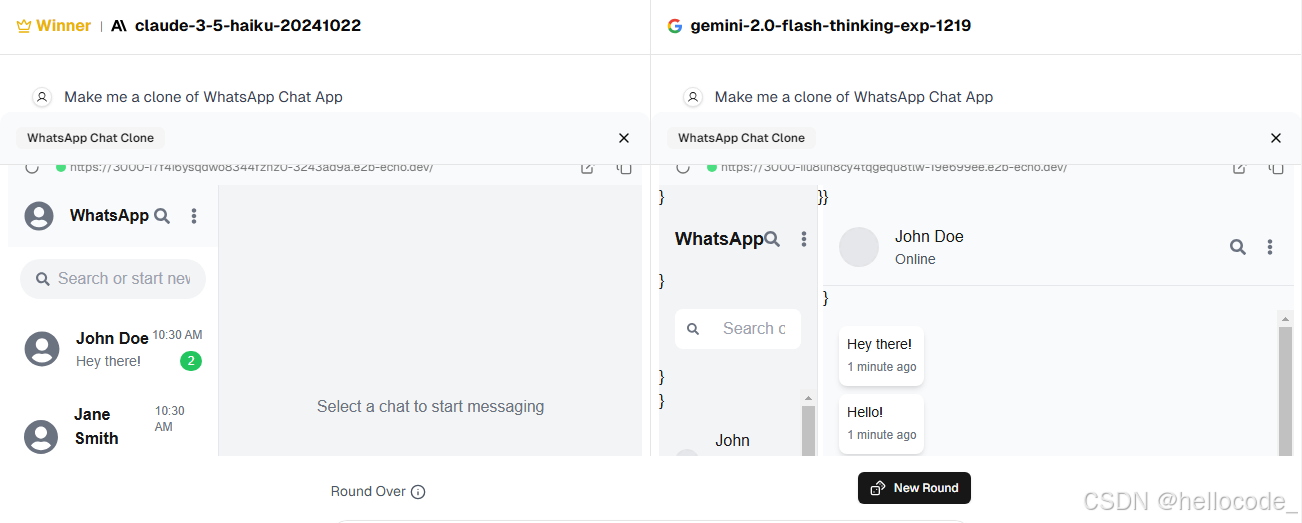This screenshot has height=523, width=1302.
Task: Open external link icon in right preview bar
Action: pyautogui.click(x=1239, y=167)
